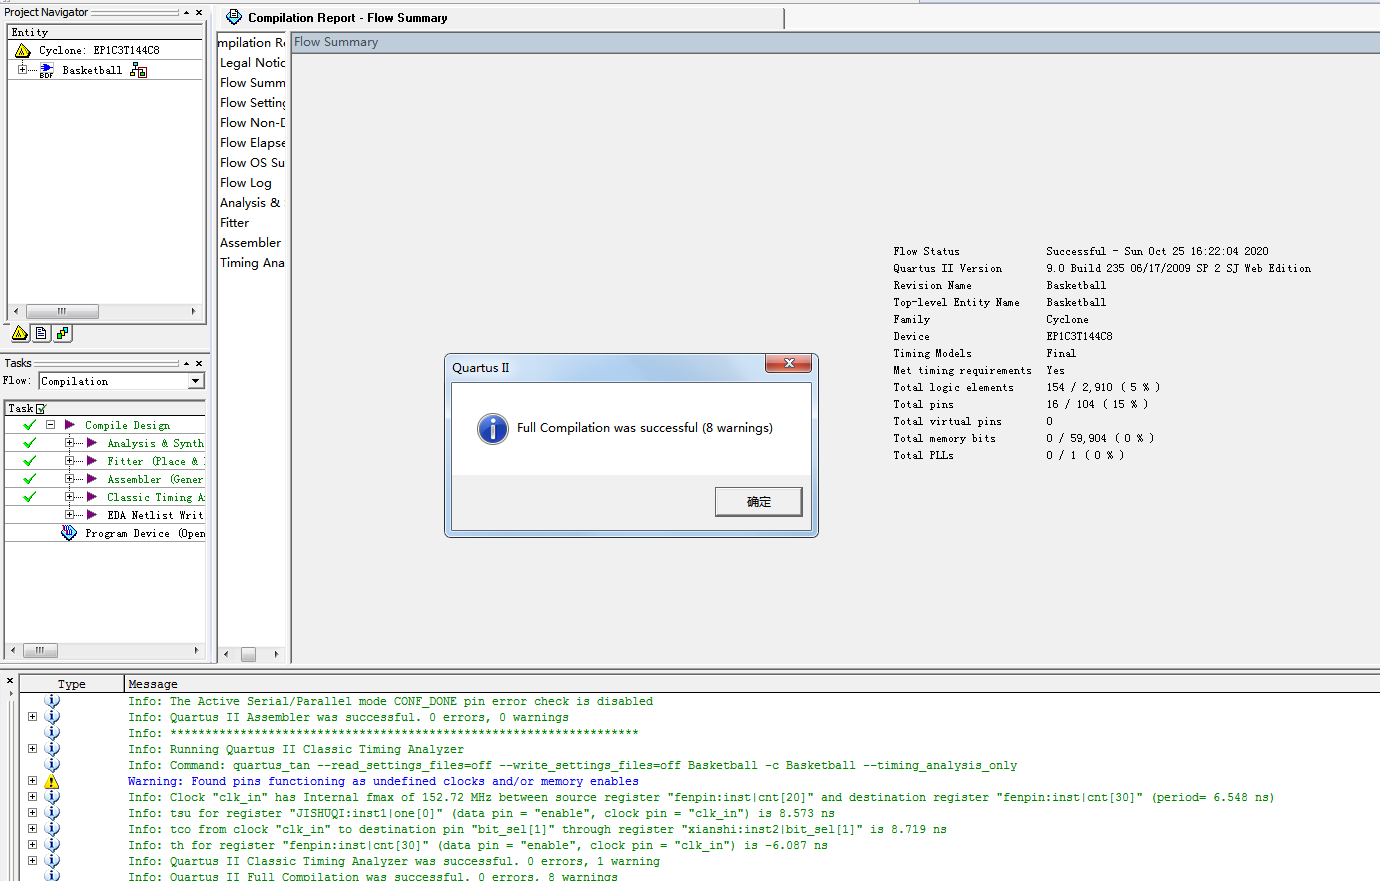Expand the Fitter task node
Screen dimensions: 1380x881
point(70,461)
